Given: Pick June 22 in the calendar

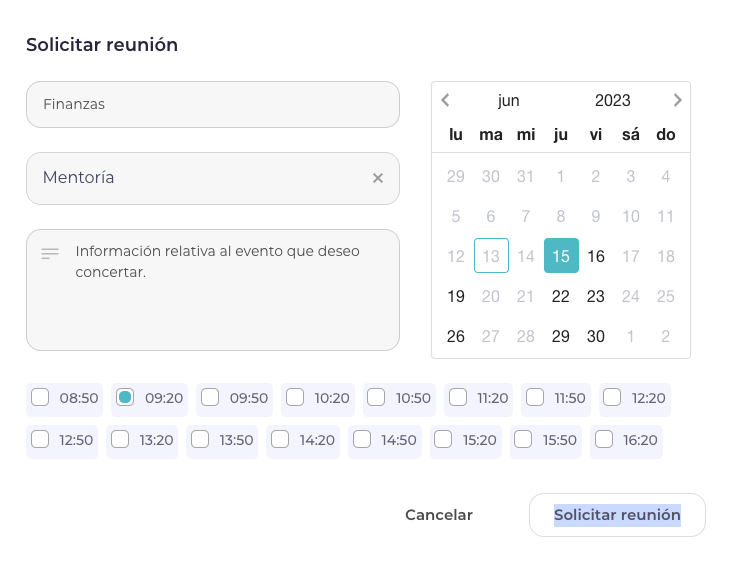Looking at the screenshot, I should tap(561, 296).
